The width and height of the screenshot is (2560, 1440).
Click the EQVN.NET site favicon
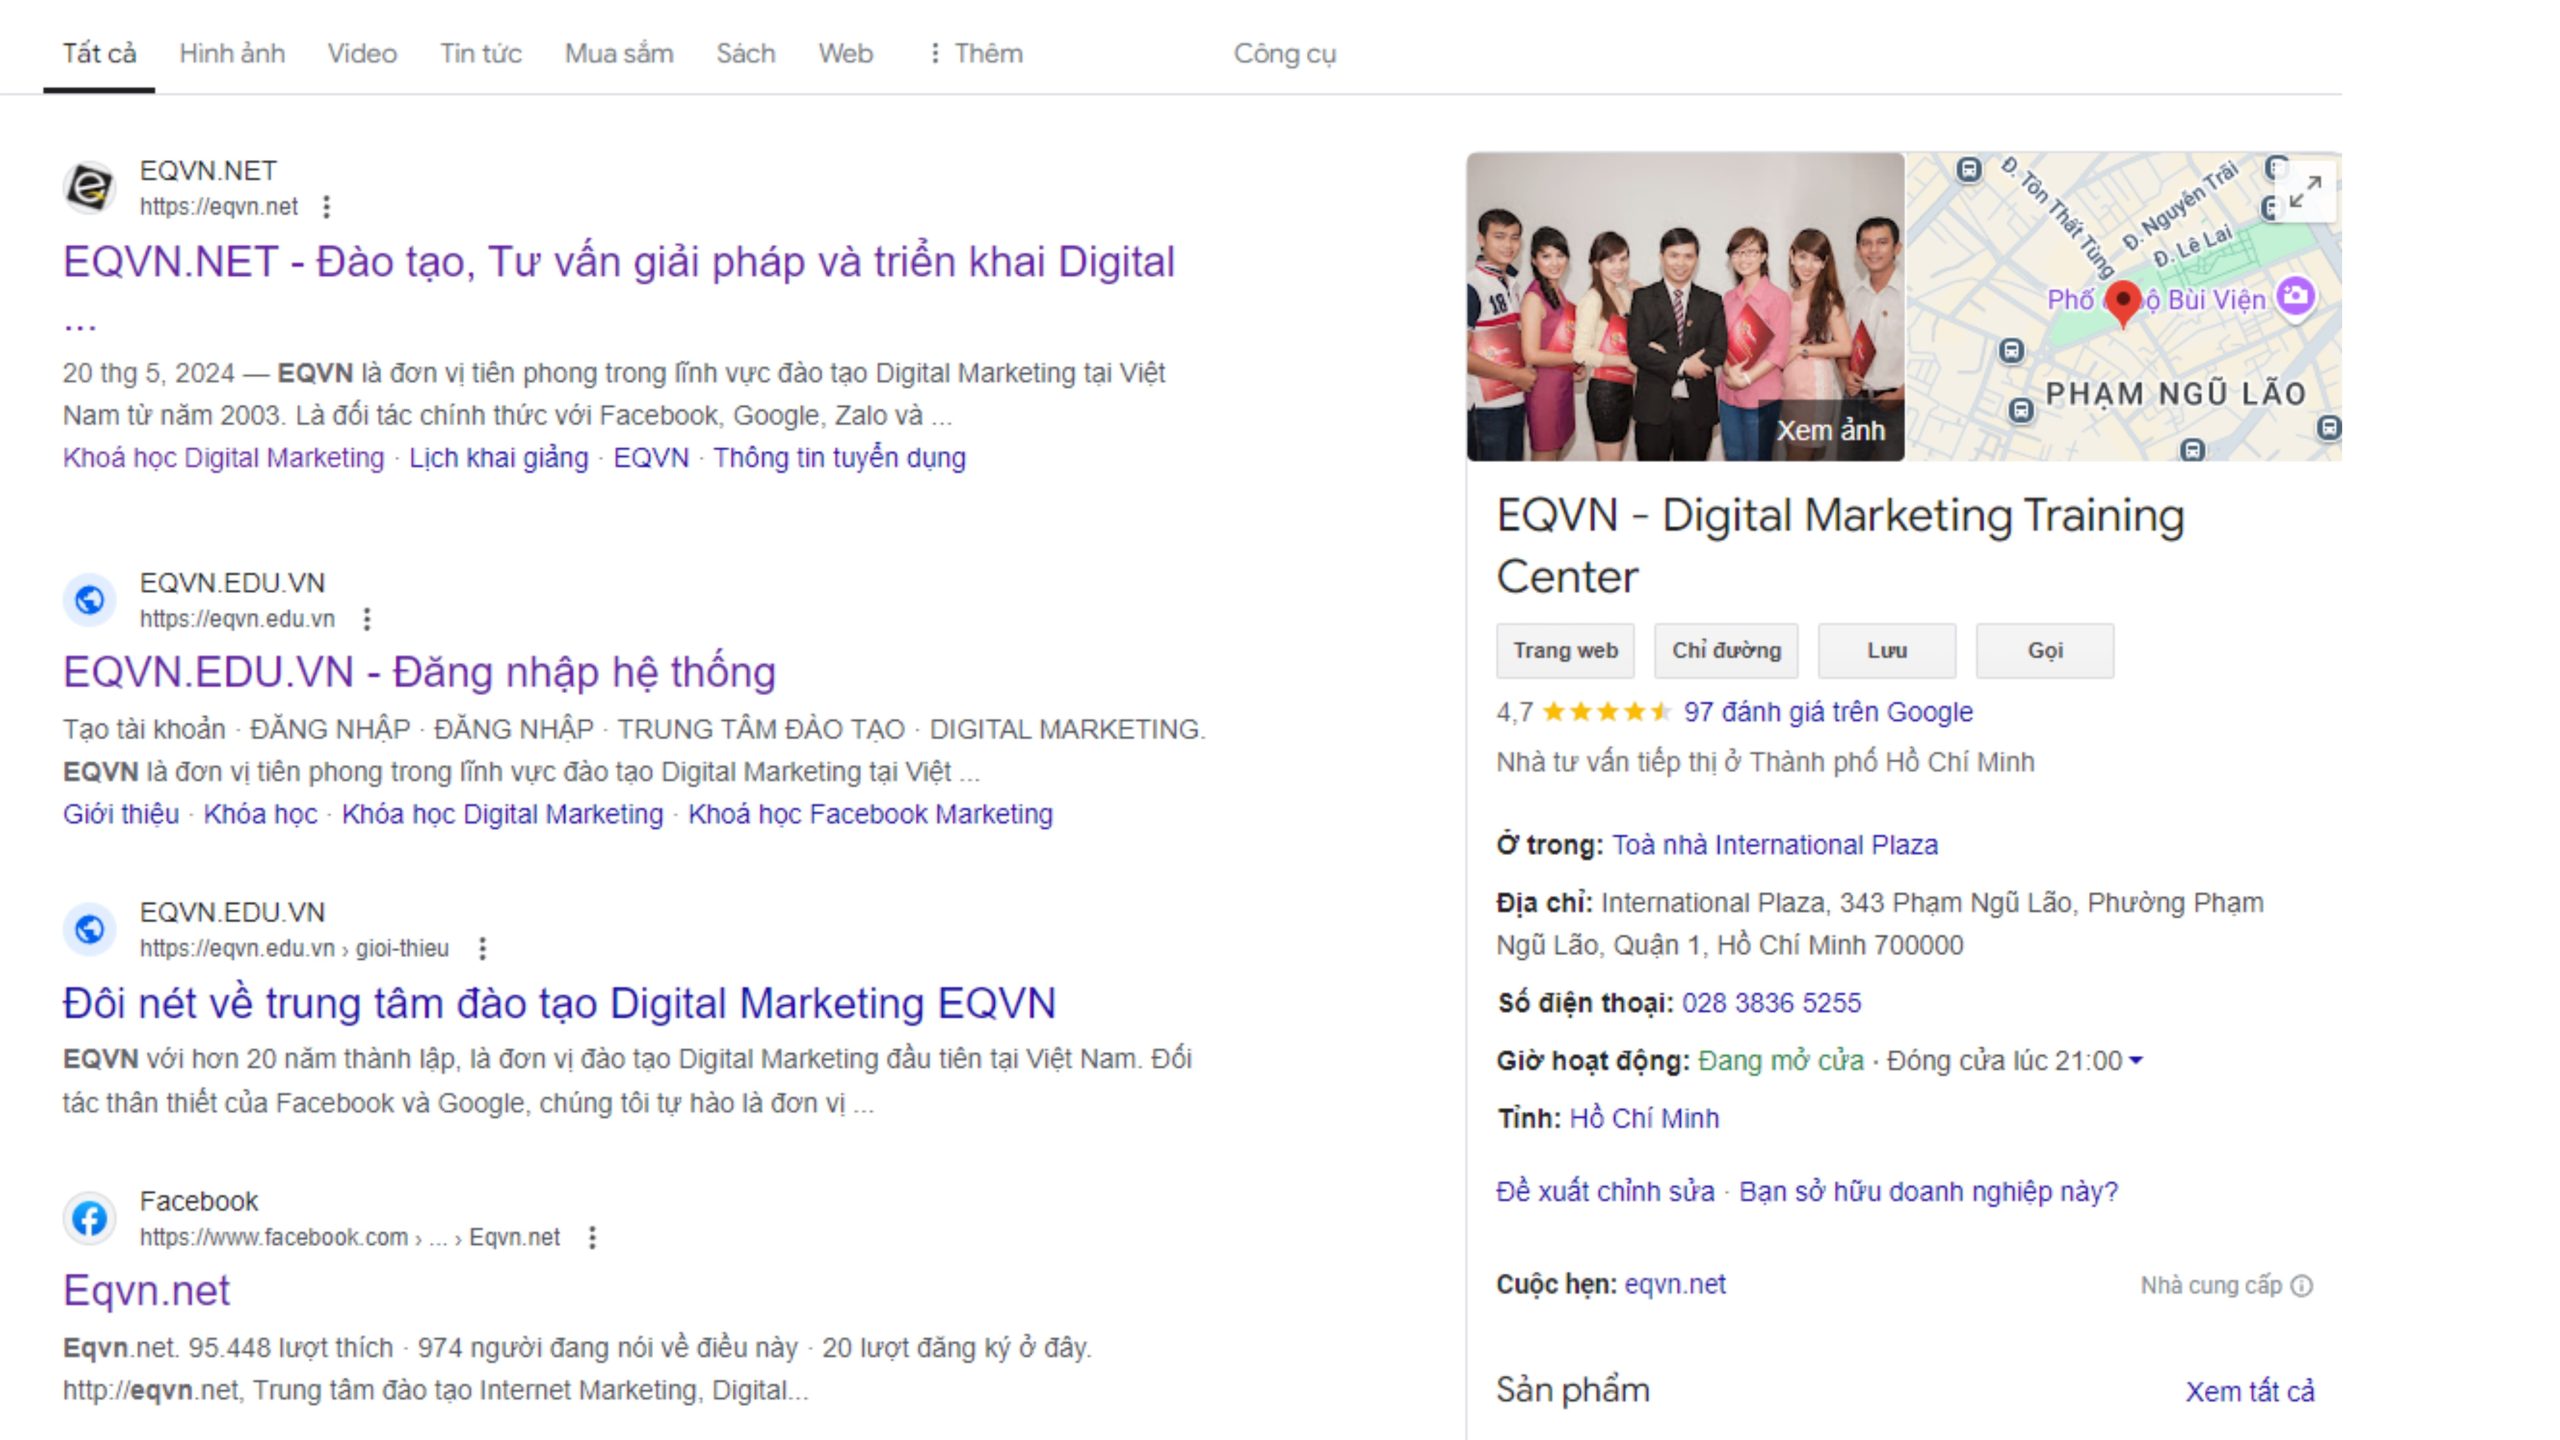pyautogui.click(x=89, y=188)
